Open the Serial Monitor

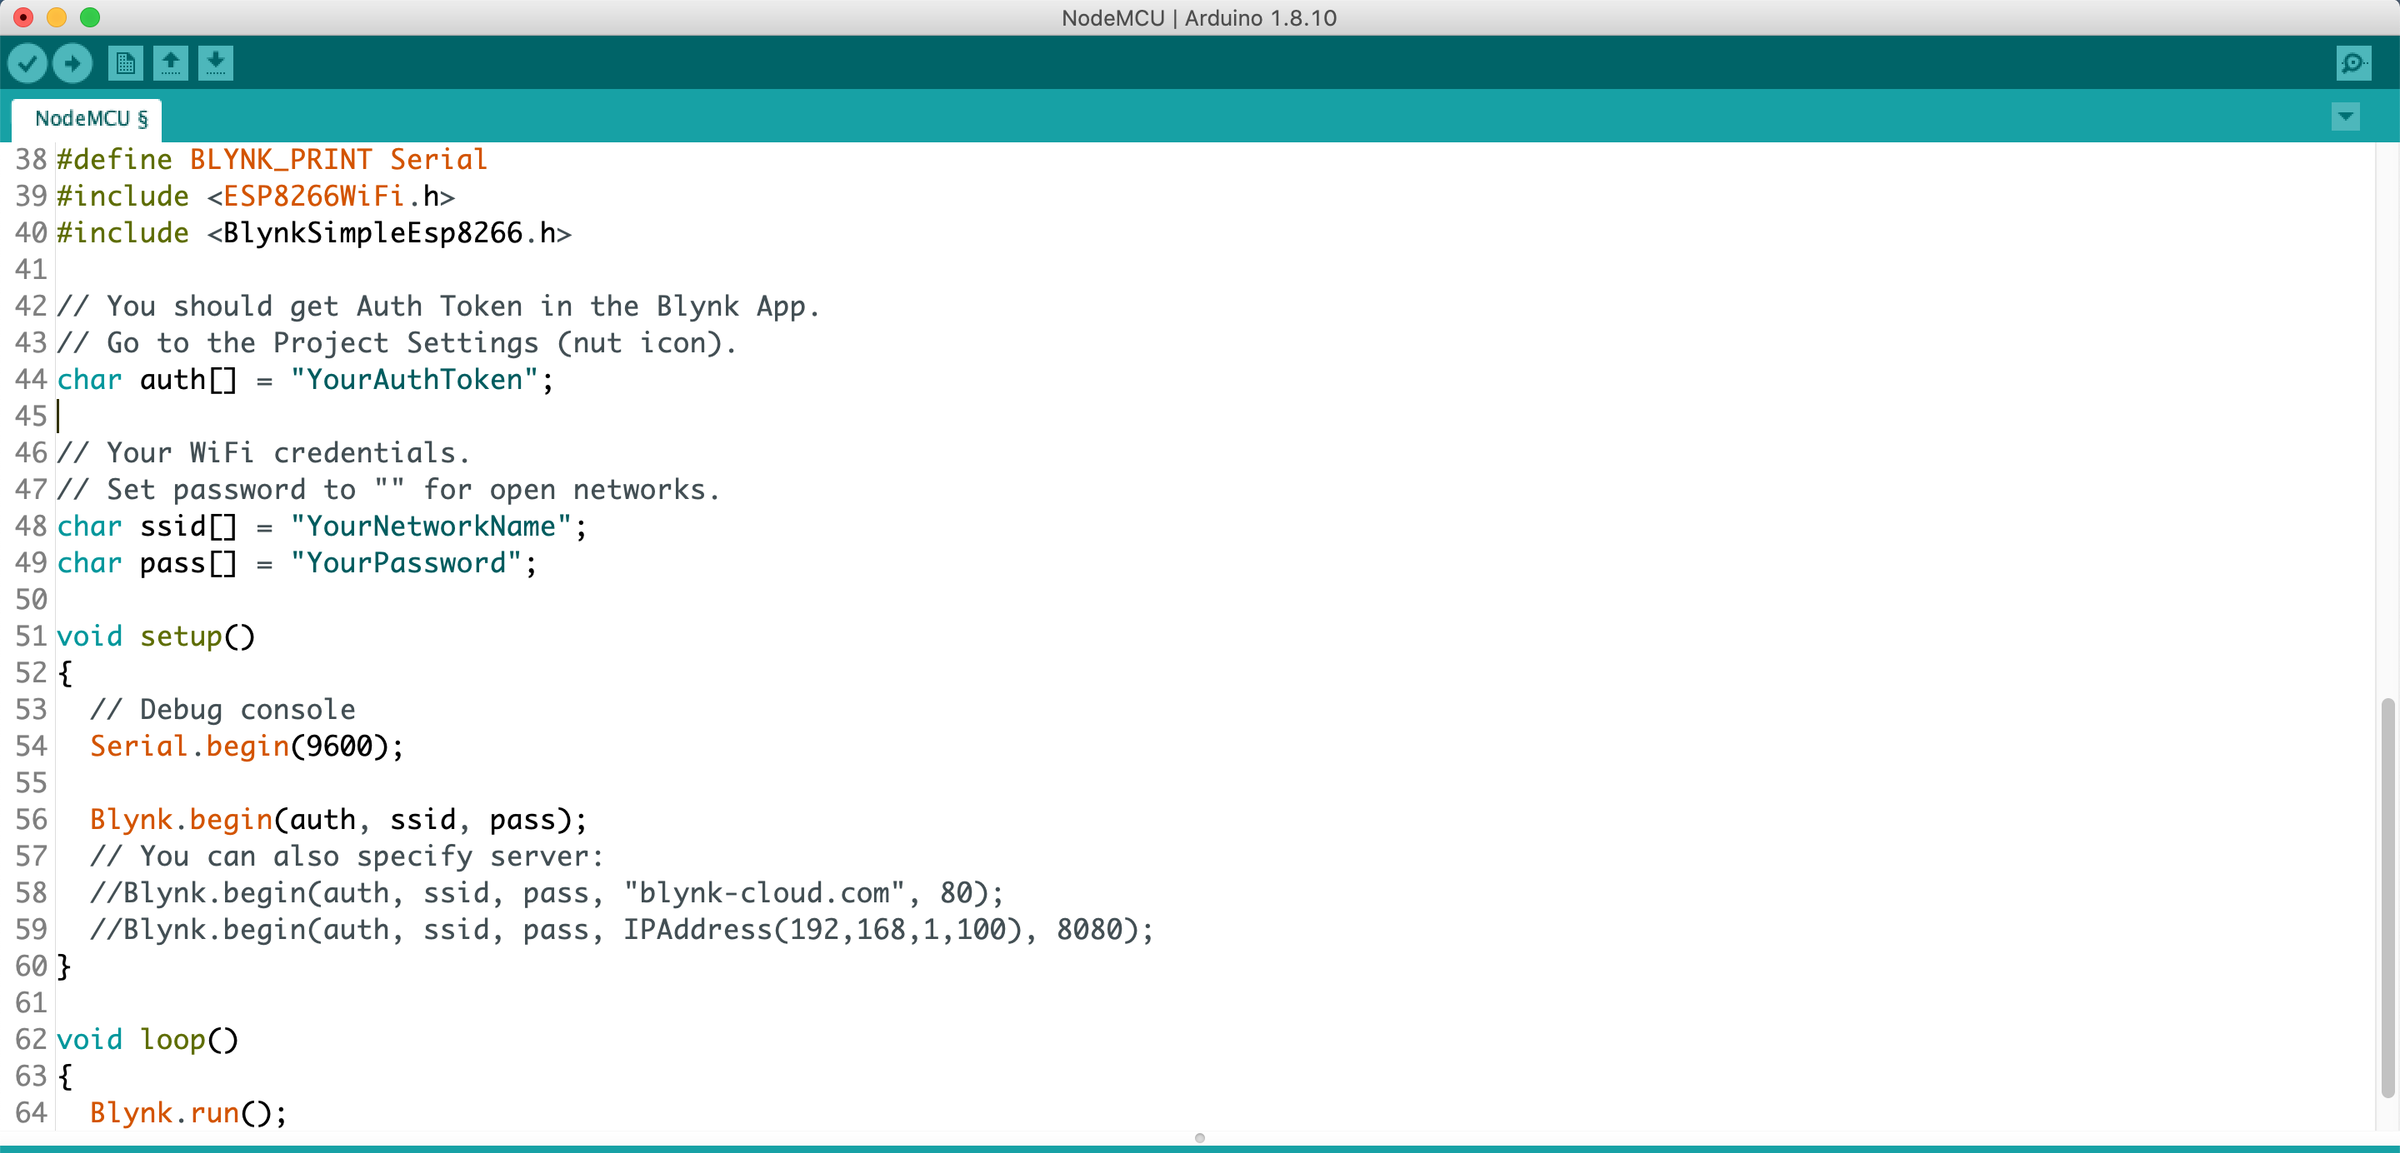[x=2354, y=62]
